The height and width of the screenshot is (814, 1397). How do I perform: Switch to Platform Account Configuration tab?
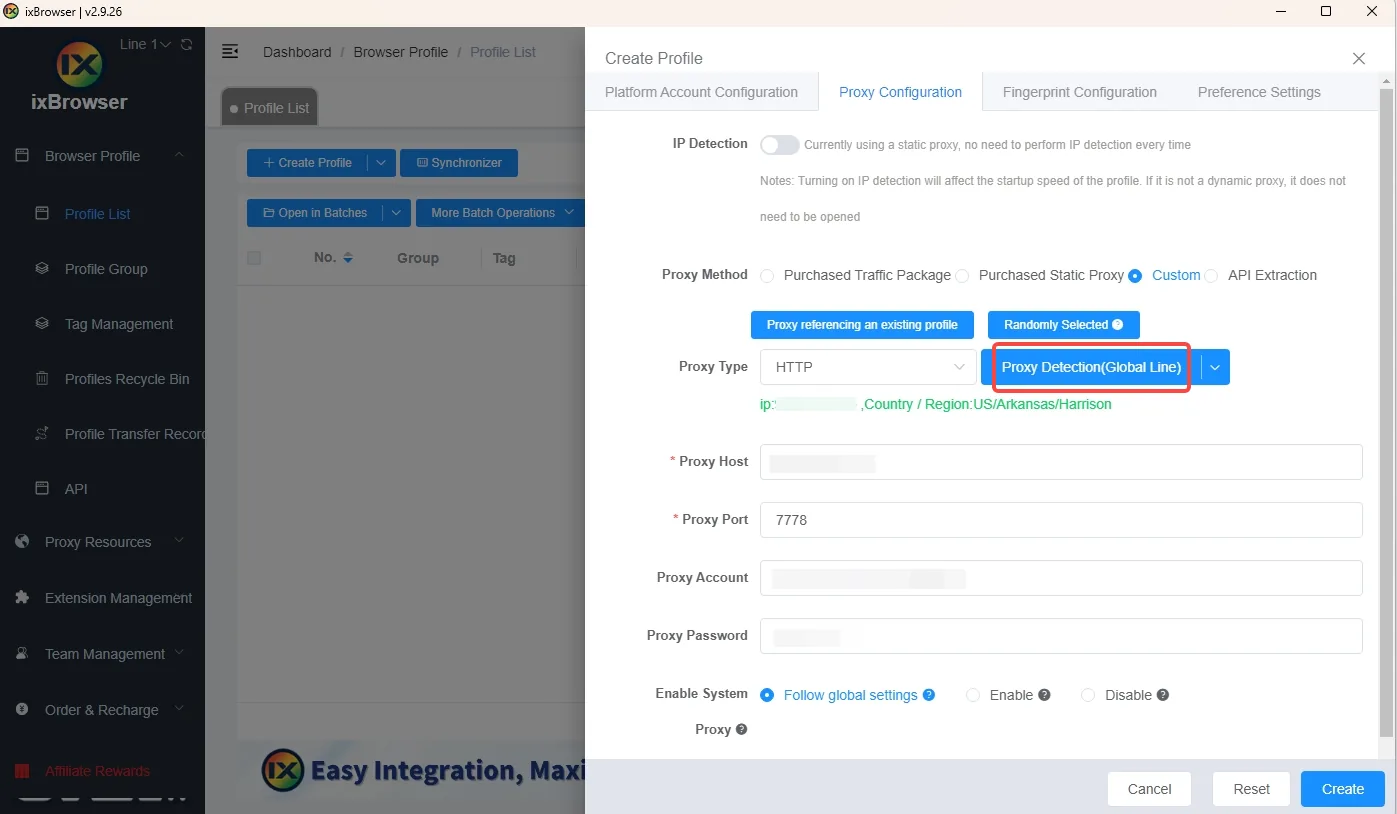tap(701, 92)
